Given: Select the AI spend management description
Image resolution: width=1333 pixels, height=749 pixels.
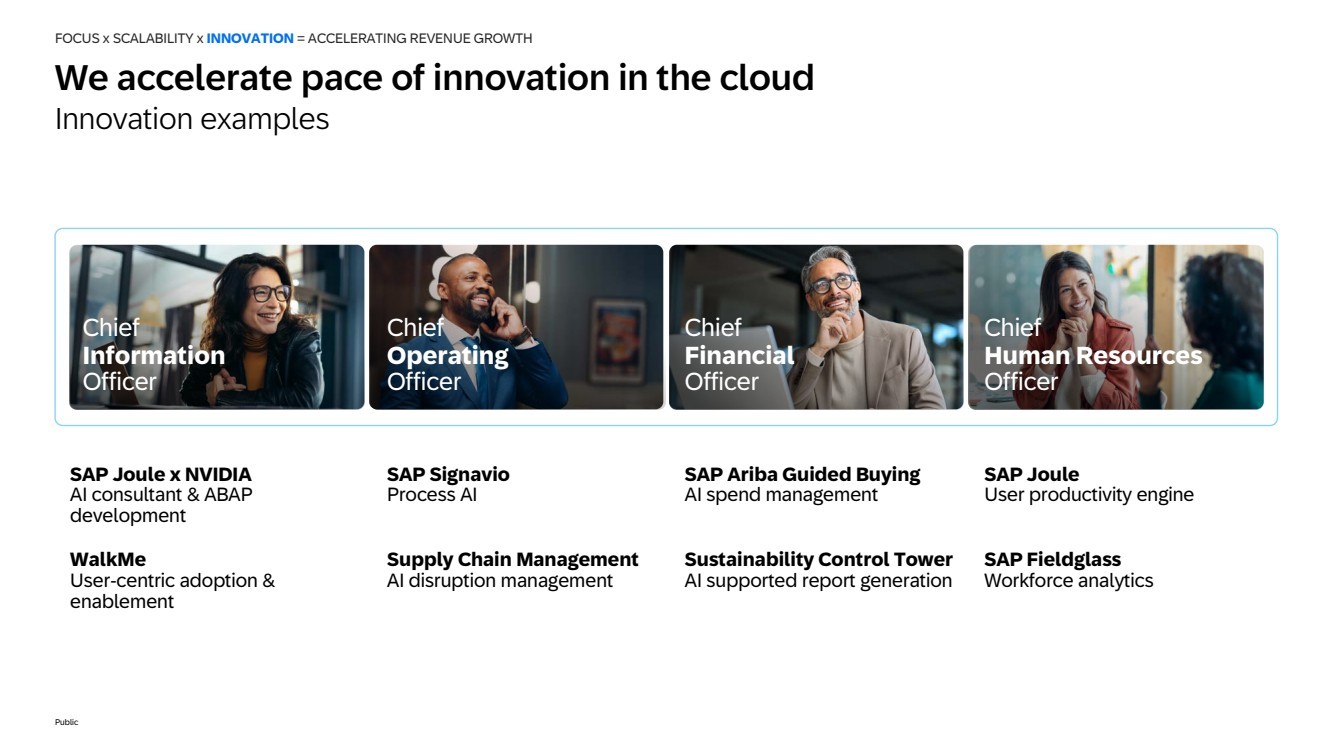Looking at the screenshot, I should pos(781,495).
